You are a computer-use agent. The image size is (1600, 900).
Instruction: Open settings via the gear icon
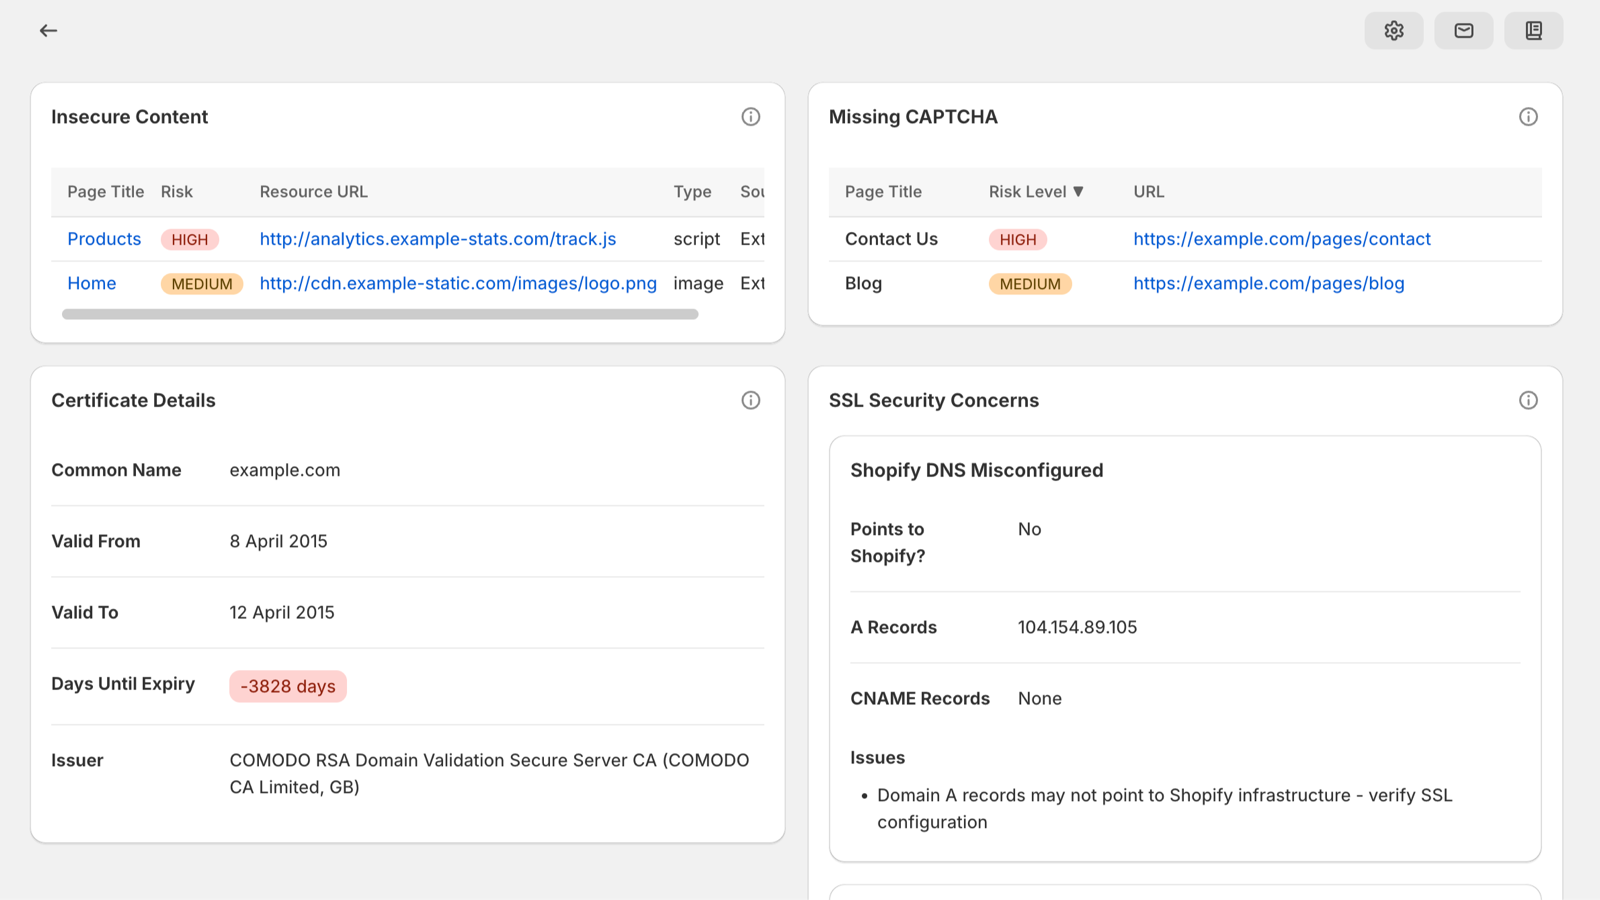click(x=1393, y=31)
